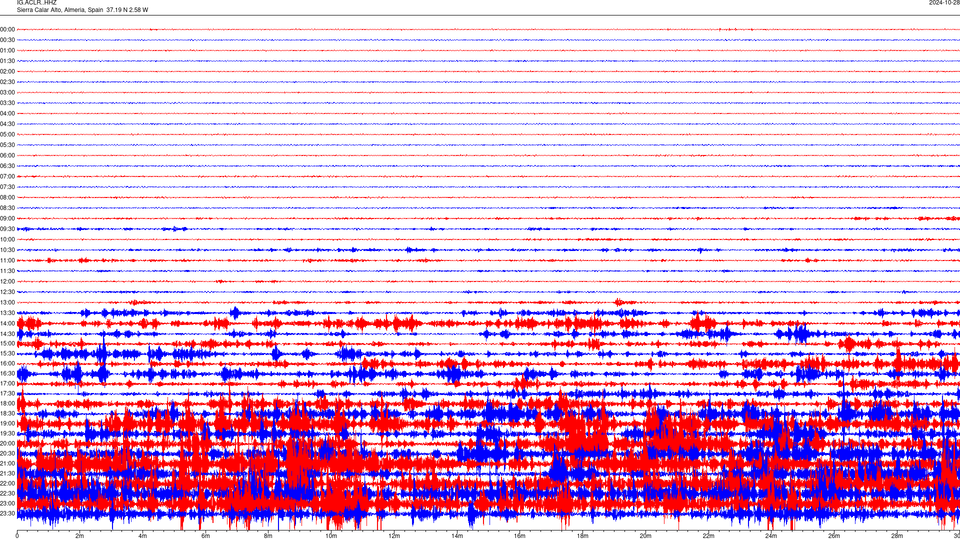The width and height of the screenshot is (960, 540).
Task: Choose the 05:30 time row label
Action: tap(7, 144)
